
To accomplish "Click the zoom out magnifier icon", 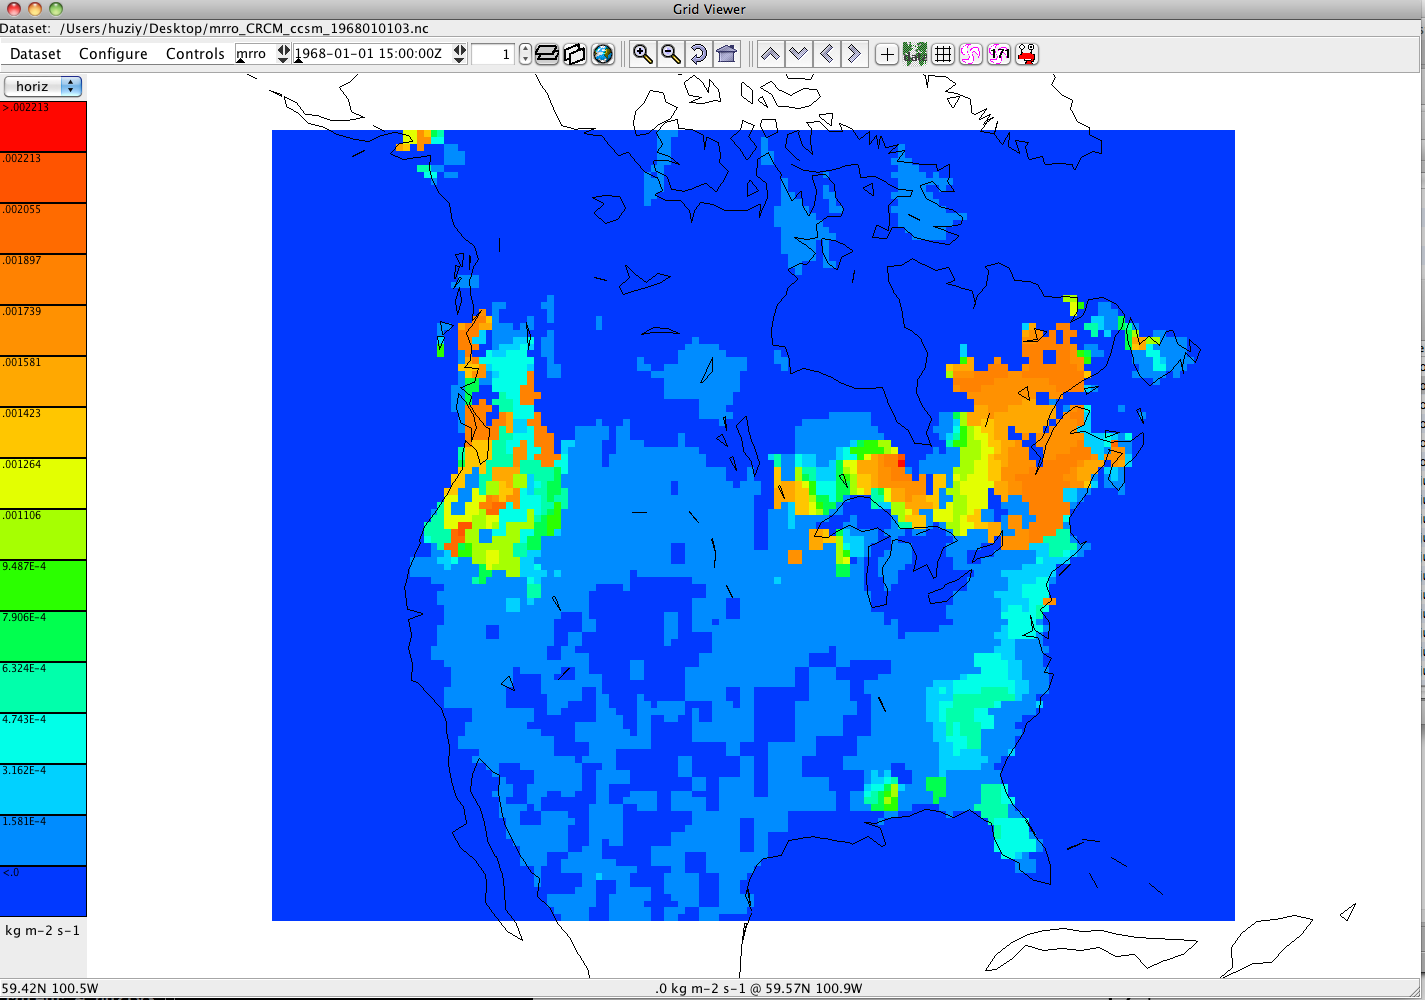I will click(671, 54).
